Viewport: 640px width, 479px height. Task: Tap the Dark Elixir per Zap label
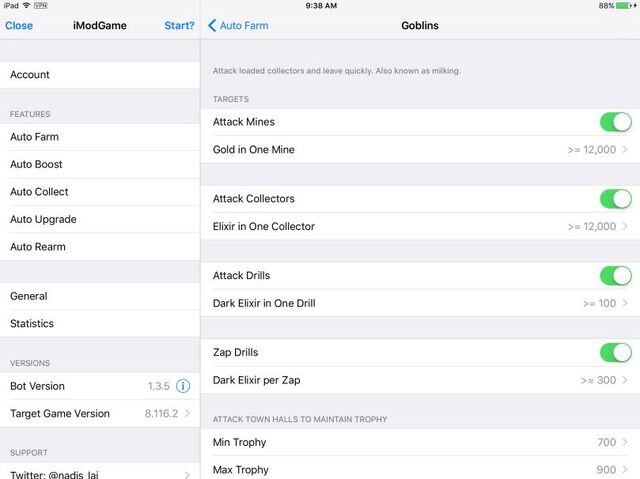[x=256, y=380]
